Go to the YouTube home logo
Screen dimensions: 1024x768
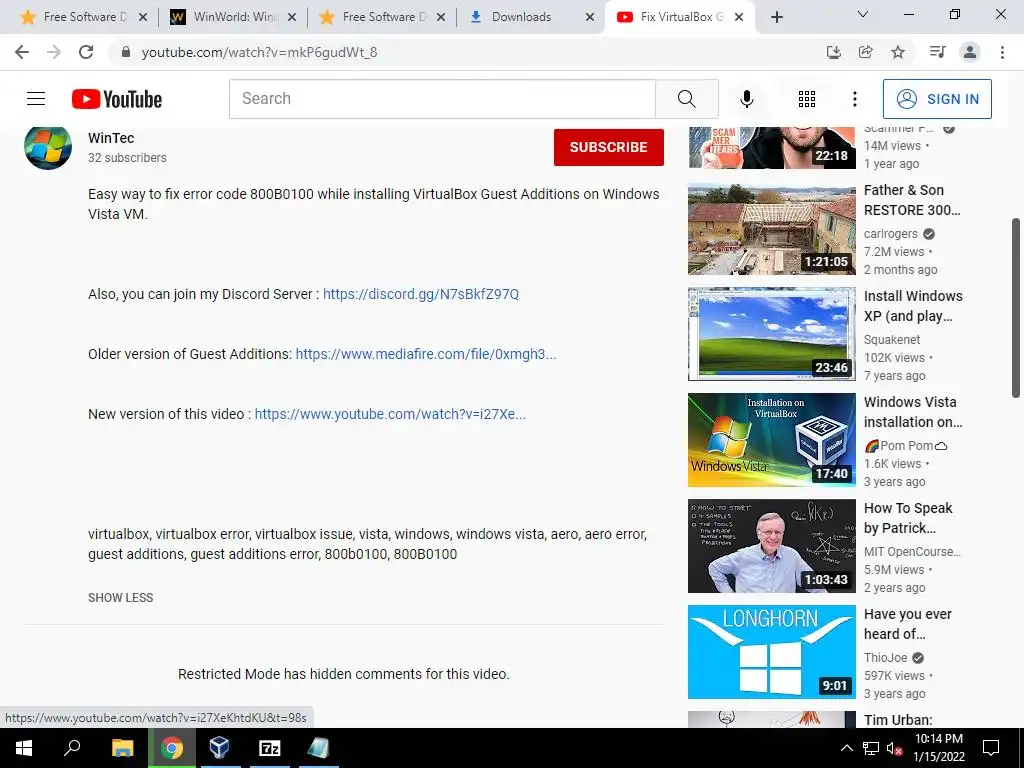pyautogui.click(x=117, y=99)
